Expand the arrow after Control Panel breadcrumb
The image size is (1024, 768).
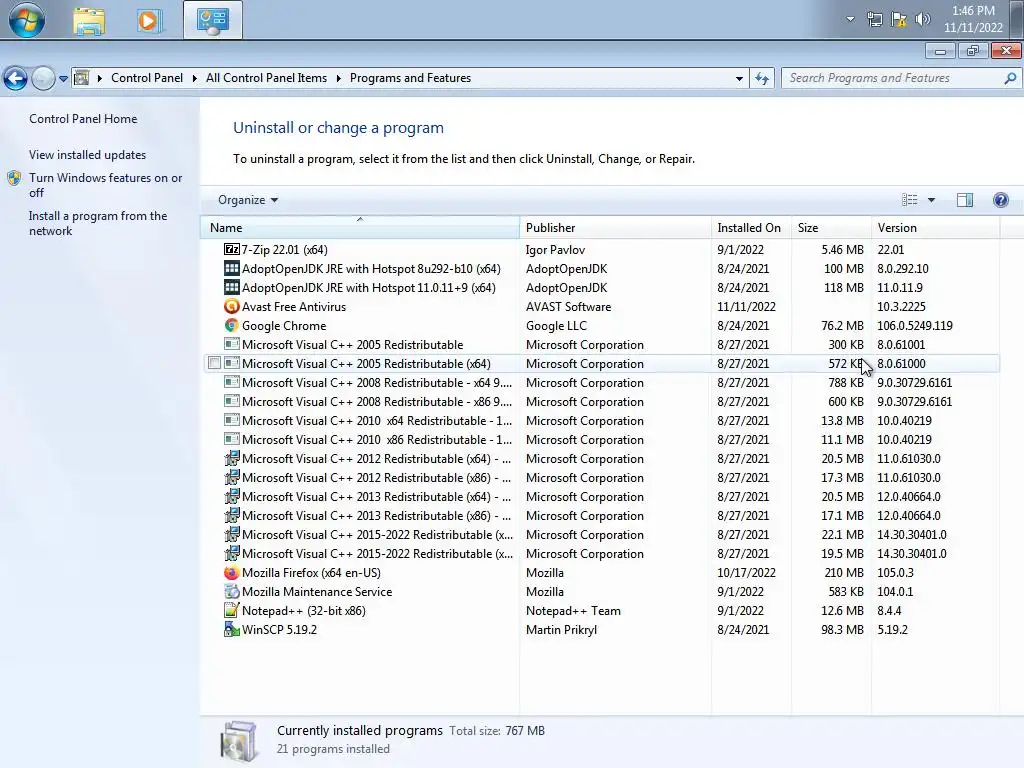[195, 78]
